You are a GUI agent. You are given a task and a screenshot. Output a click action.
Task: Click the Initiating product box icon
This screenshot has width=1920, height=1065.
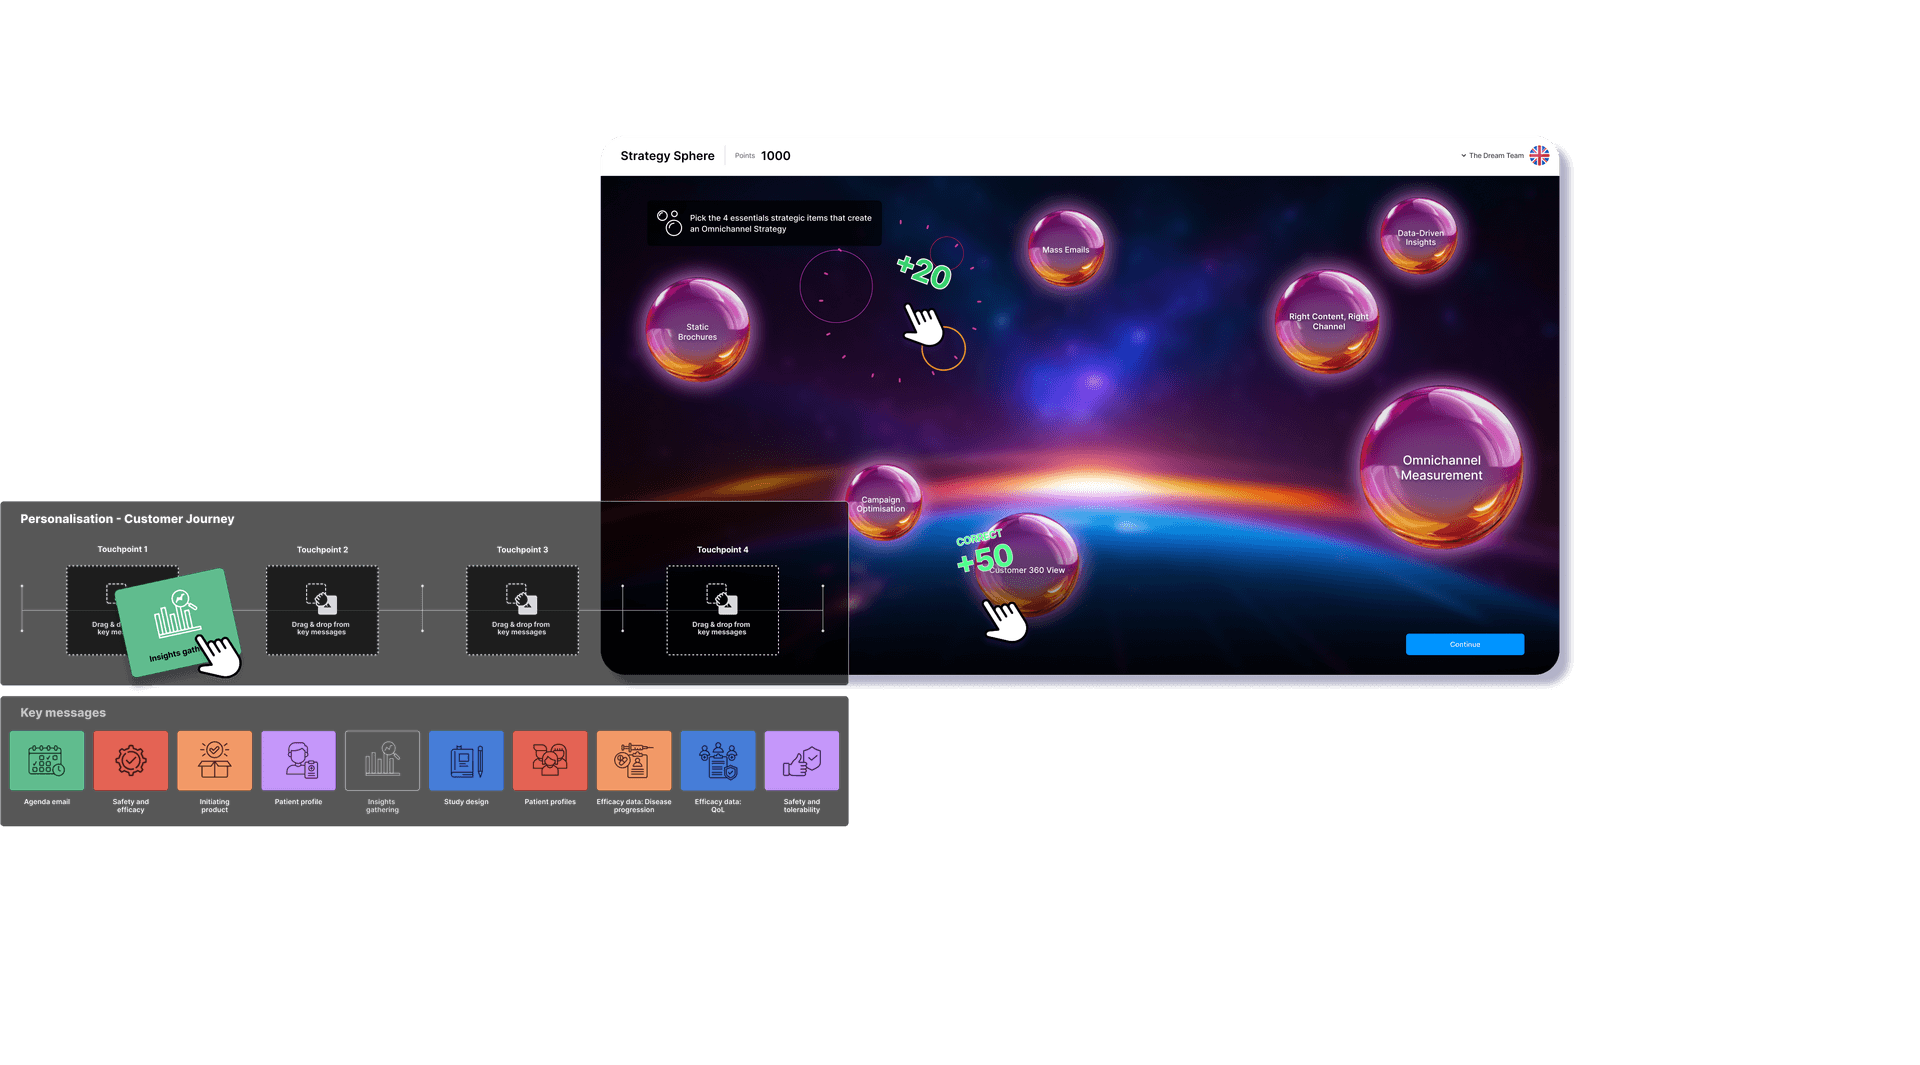(214, 761)
